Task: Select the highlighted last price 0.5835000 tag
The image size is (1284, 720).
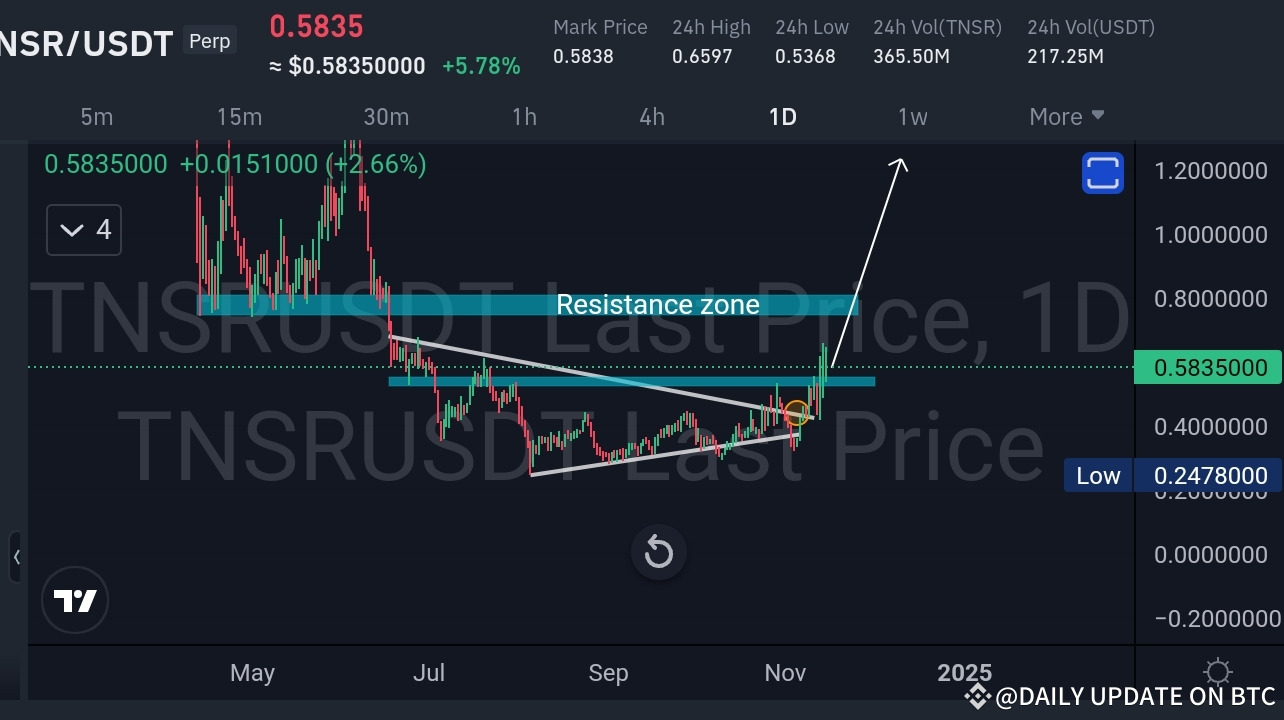Action: 1207,367
